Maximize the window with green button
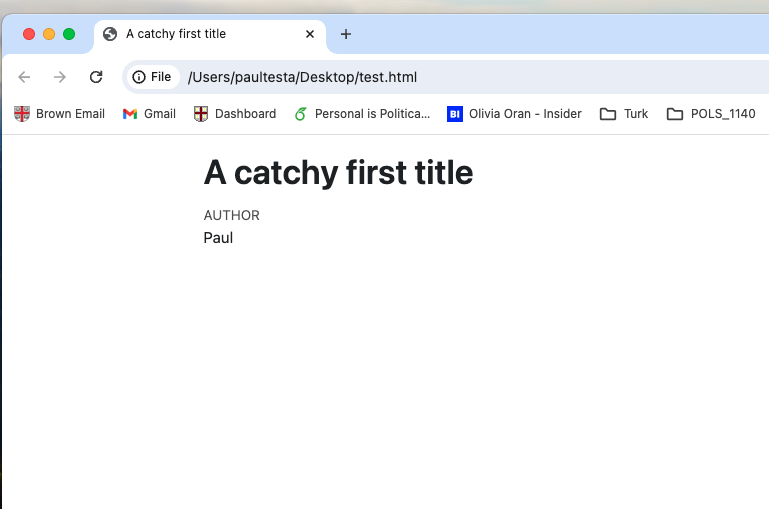Viewport: 769px width, 509px height. [x=69, y=34]
